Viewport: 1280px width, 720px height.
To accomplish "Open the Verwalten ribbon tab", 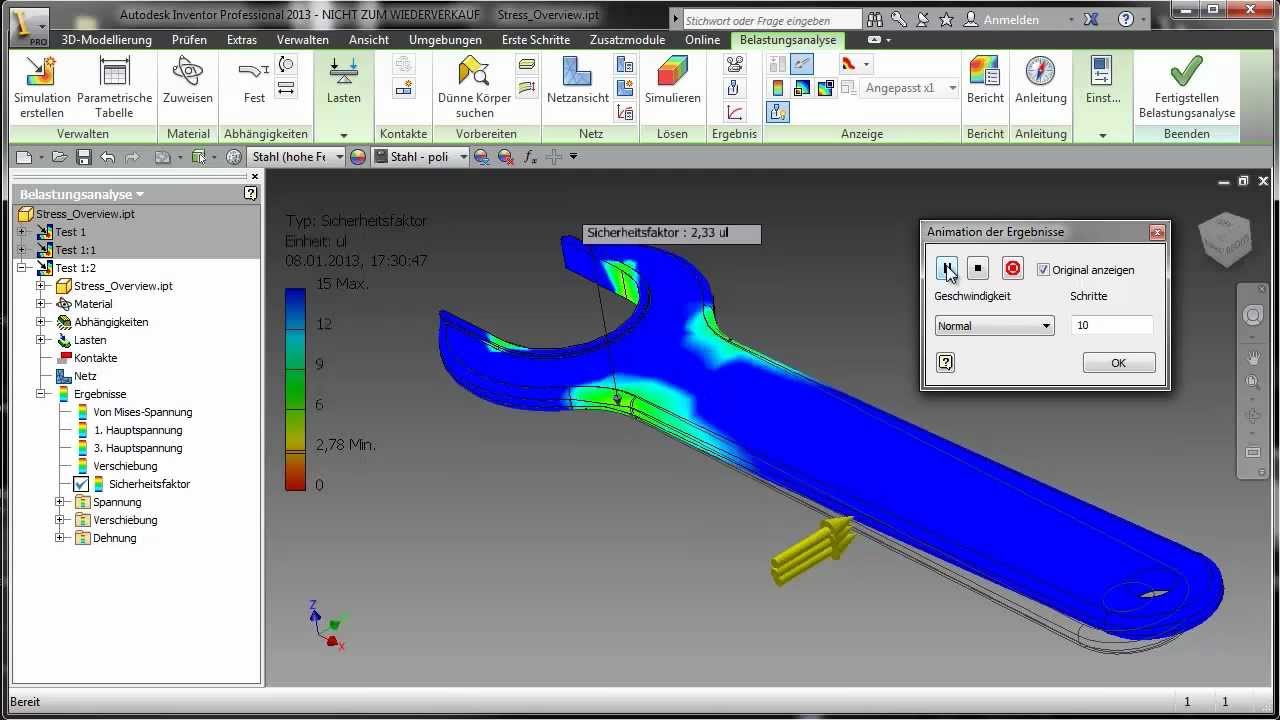I will [x=303, y=40].
